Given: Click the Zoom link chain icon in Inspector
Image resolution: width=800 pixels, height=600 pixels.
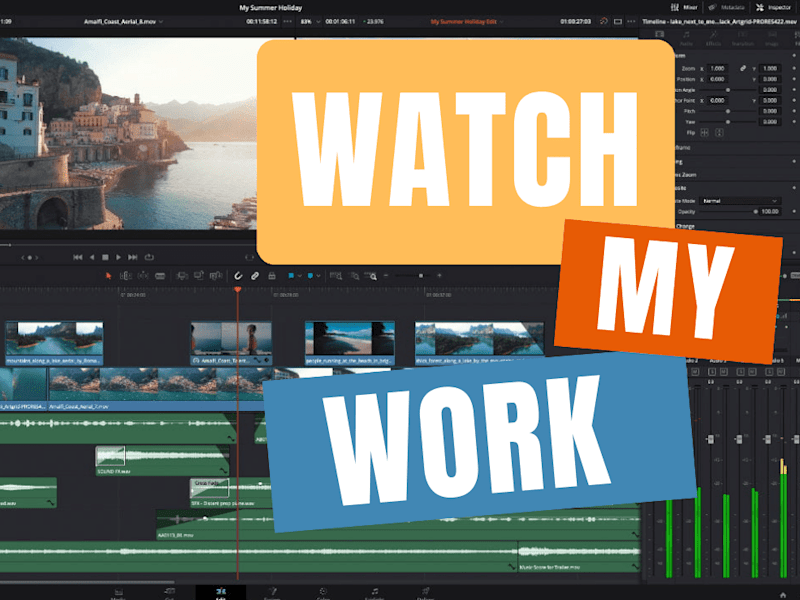Looking at the screenshot, I should pyautogui.click(x=743, y=68).
